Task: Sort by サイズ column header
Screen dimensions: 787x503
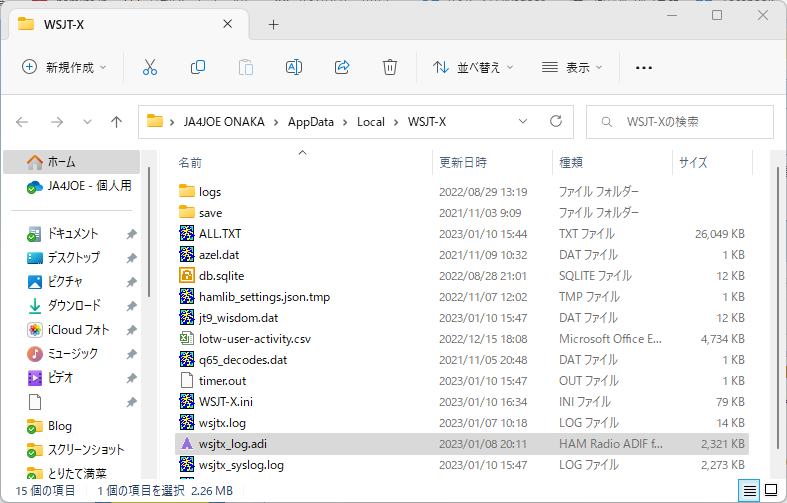Action: pos(712,162)
